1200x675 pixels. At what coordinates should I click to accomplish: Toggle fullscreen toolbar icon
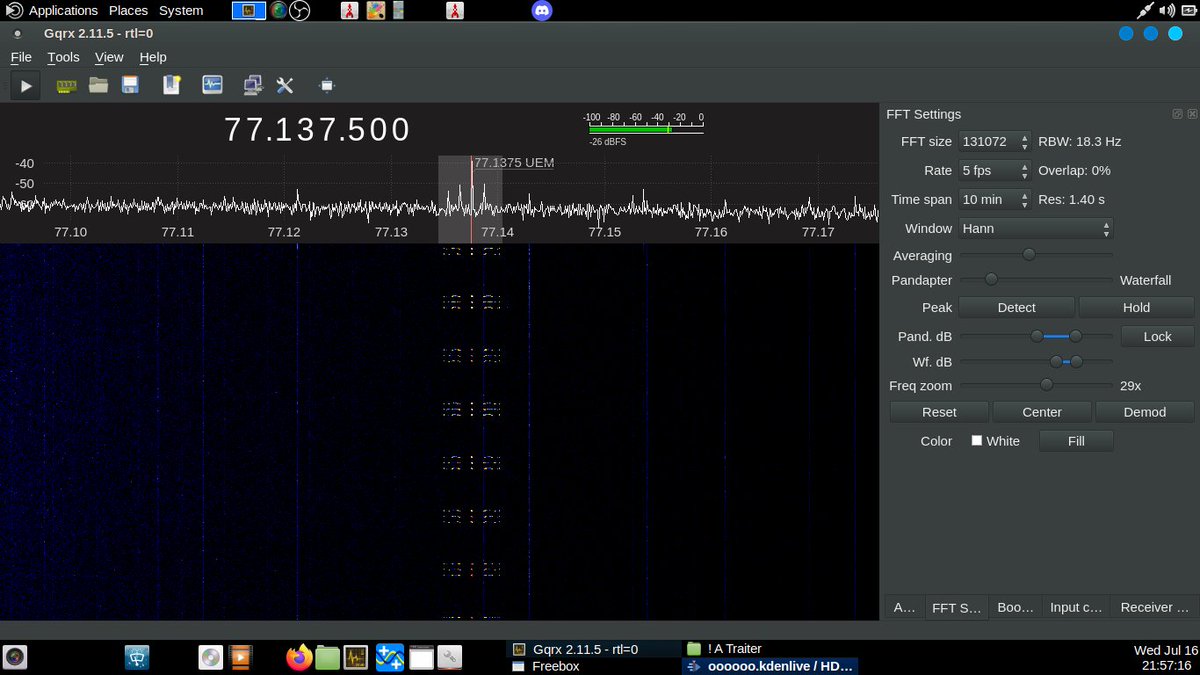coord(327,86)
